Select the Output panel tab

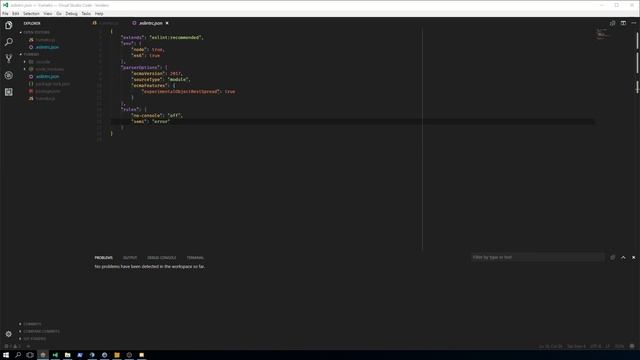130,258
